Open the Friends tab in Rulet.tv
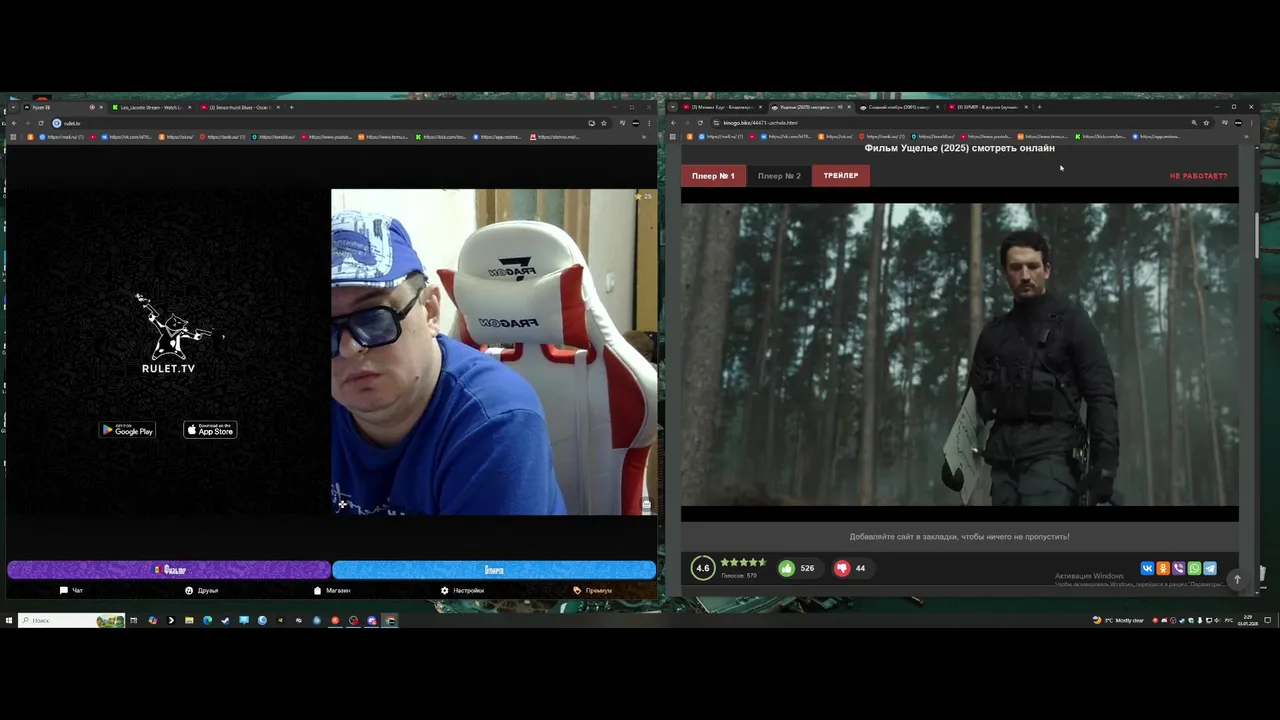The image size is (1280, 720). point(201,590)
